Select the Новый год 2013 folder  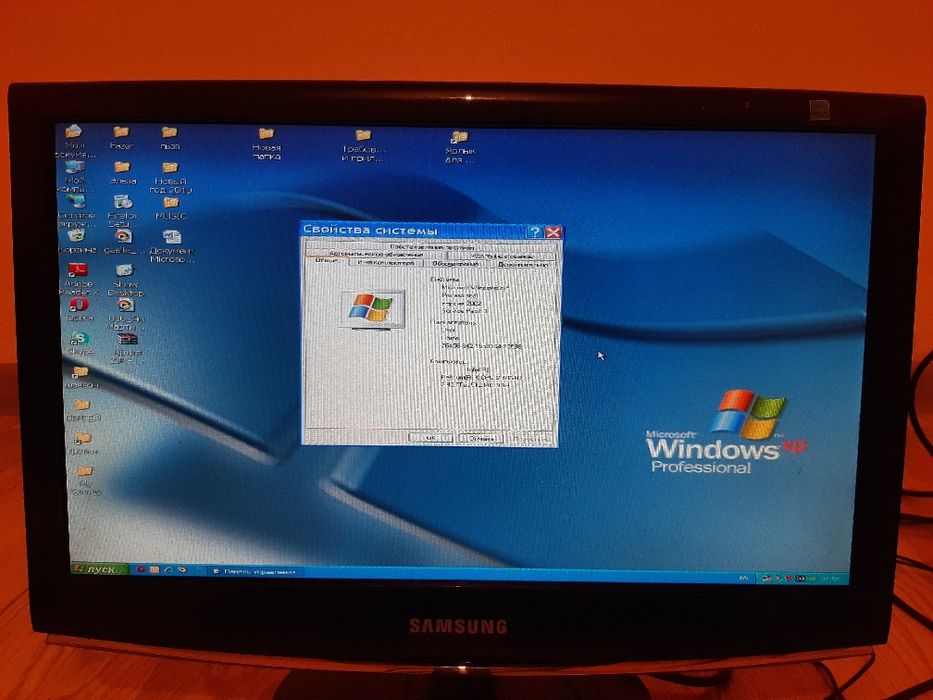tap(171, 177)
